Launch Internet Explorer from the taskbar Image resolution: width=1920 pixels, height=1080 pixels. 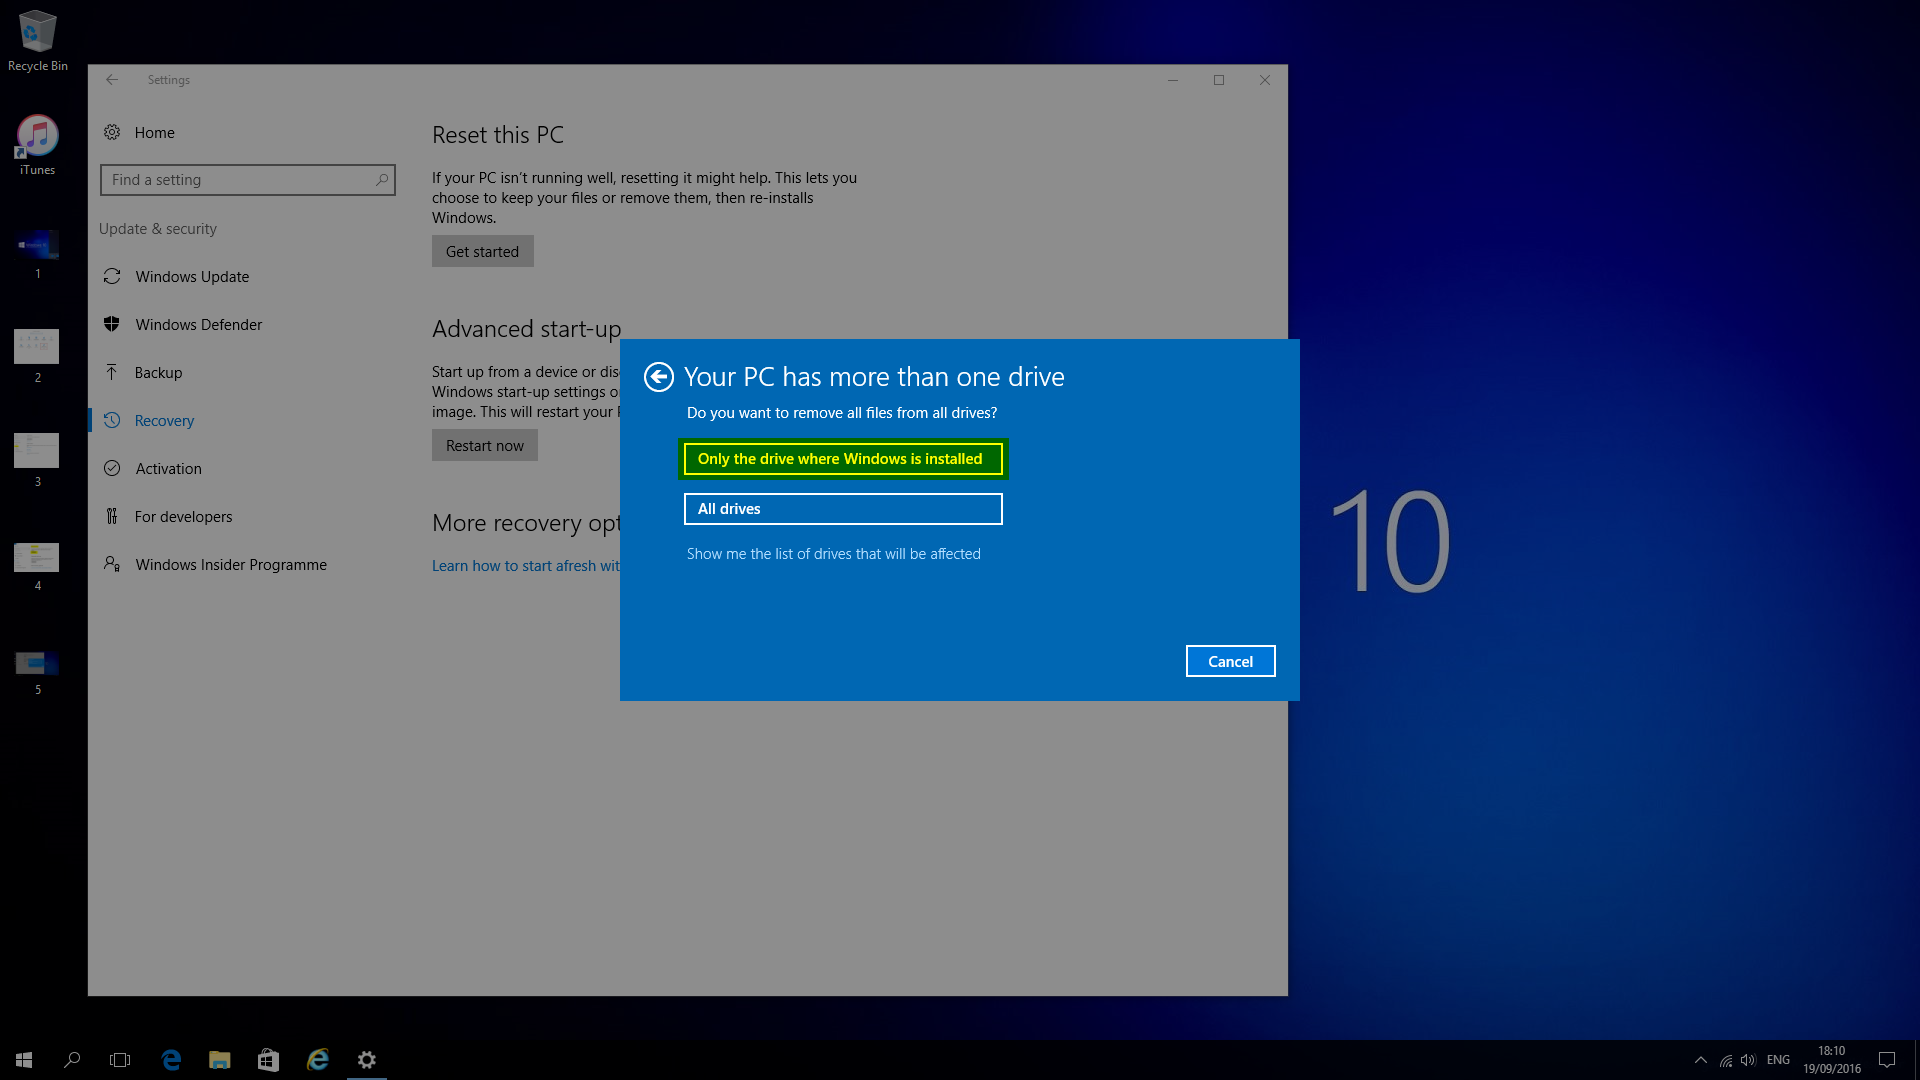pos(318,1060)
